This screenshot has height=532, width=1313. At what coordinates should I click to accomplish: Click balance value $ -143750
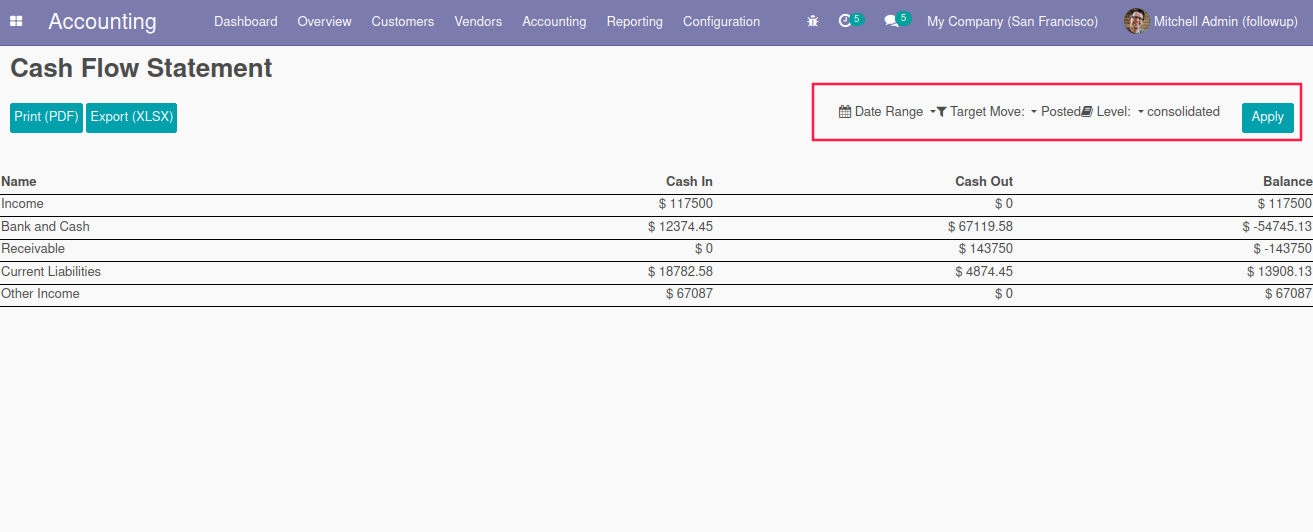pyautogui.click(x=1283, y=248)
